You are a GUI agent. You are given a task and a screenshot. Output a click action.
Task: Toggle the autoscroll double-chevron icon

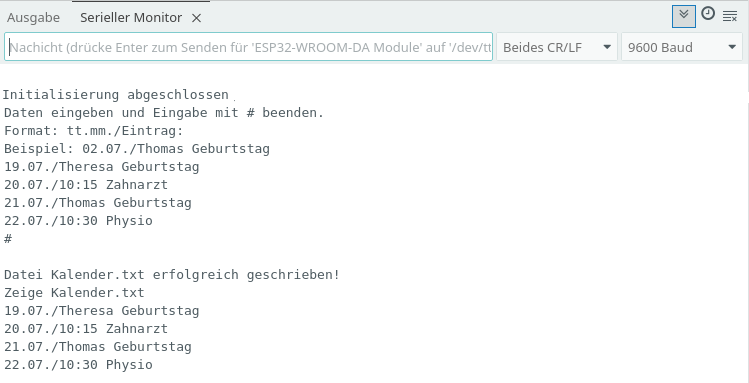(684, 16)
